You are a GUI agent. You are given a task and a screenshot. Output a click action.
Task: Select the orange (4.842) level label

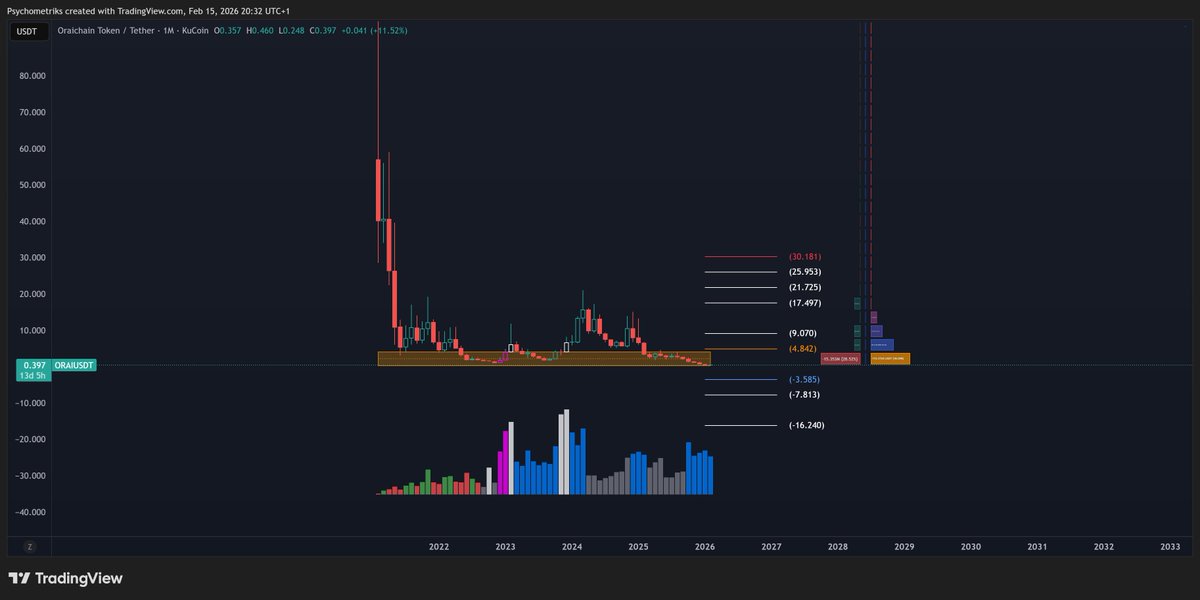[803, 349]
